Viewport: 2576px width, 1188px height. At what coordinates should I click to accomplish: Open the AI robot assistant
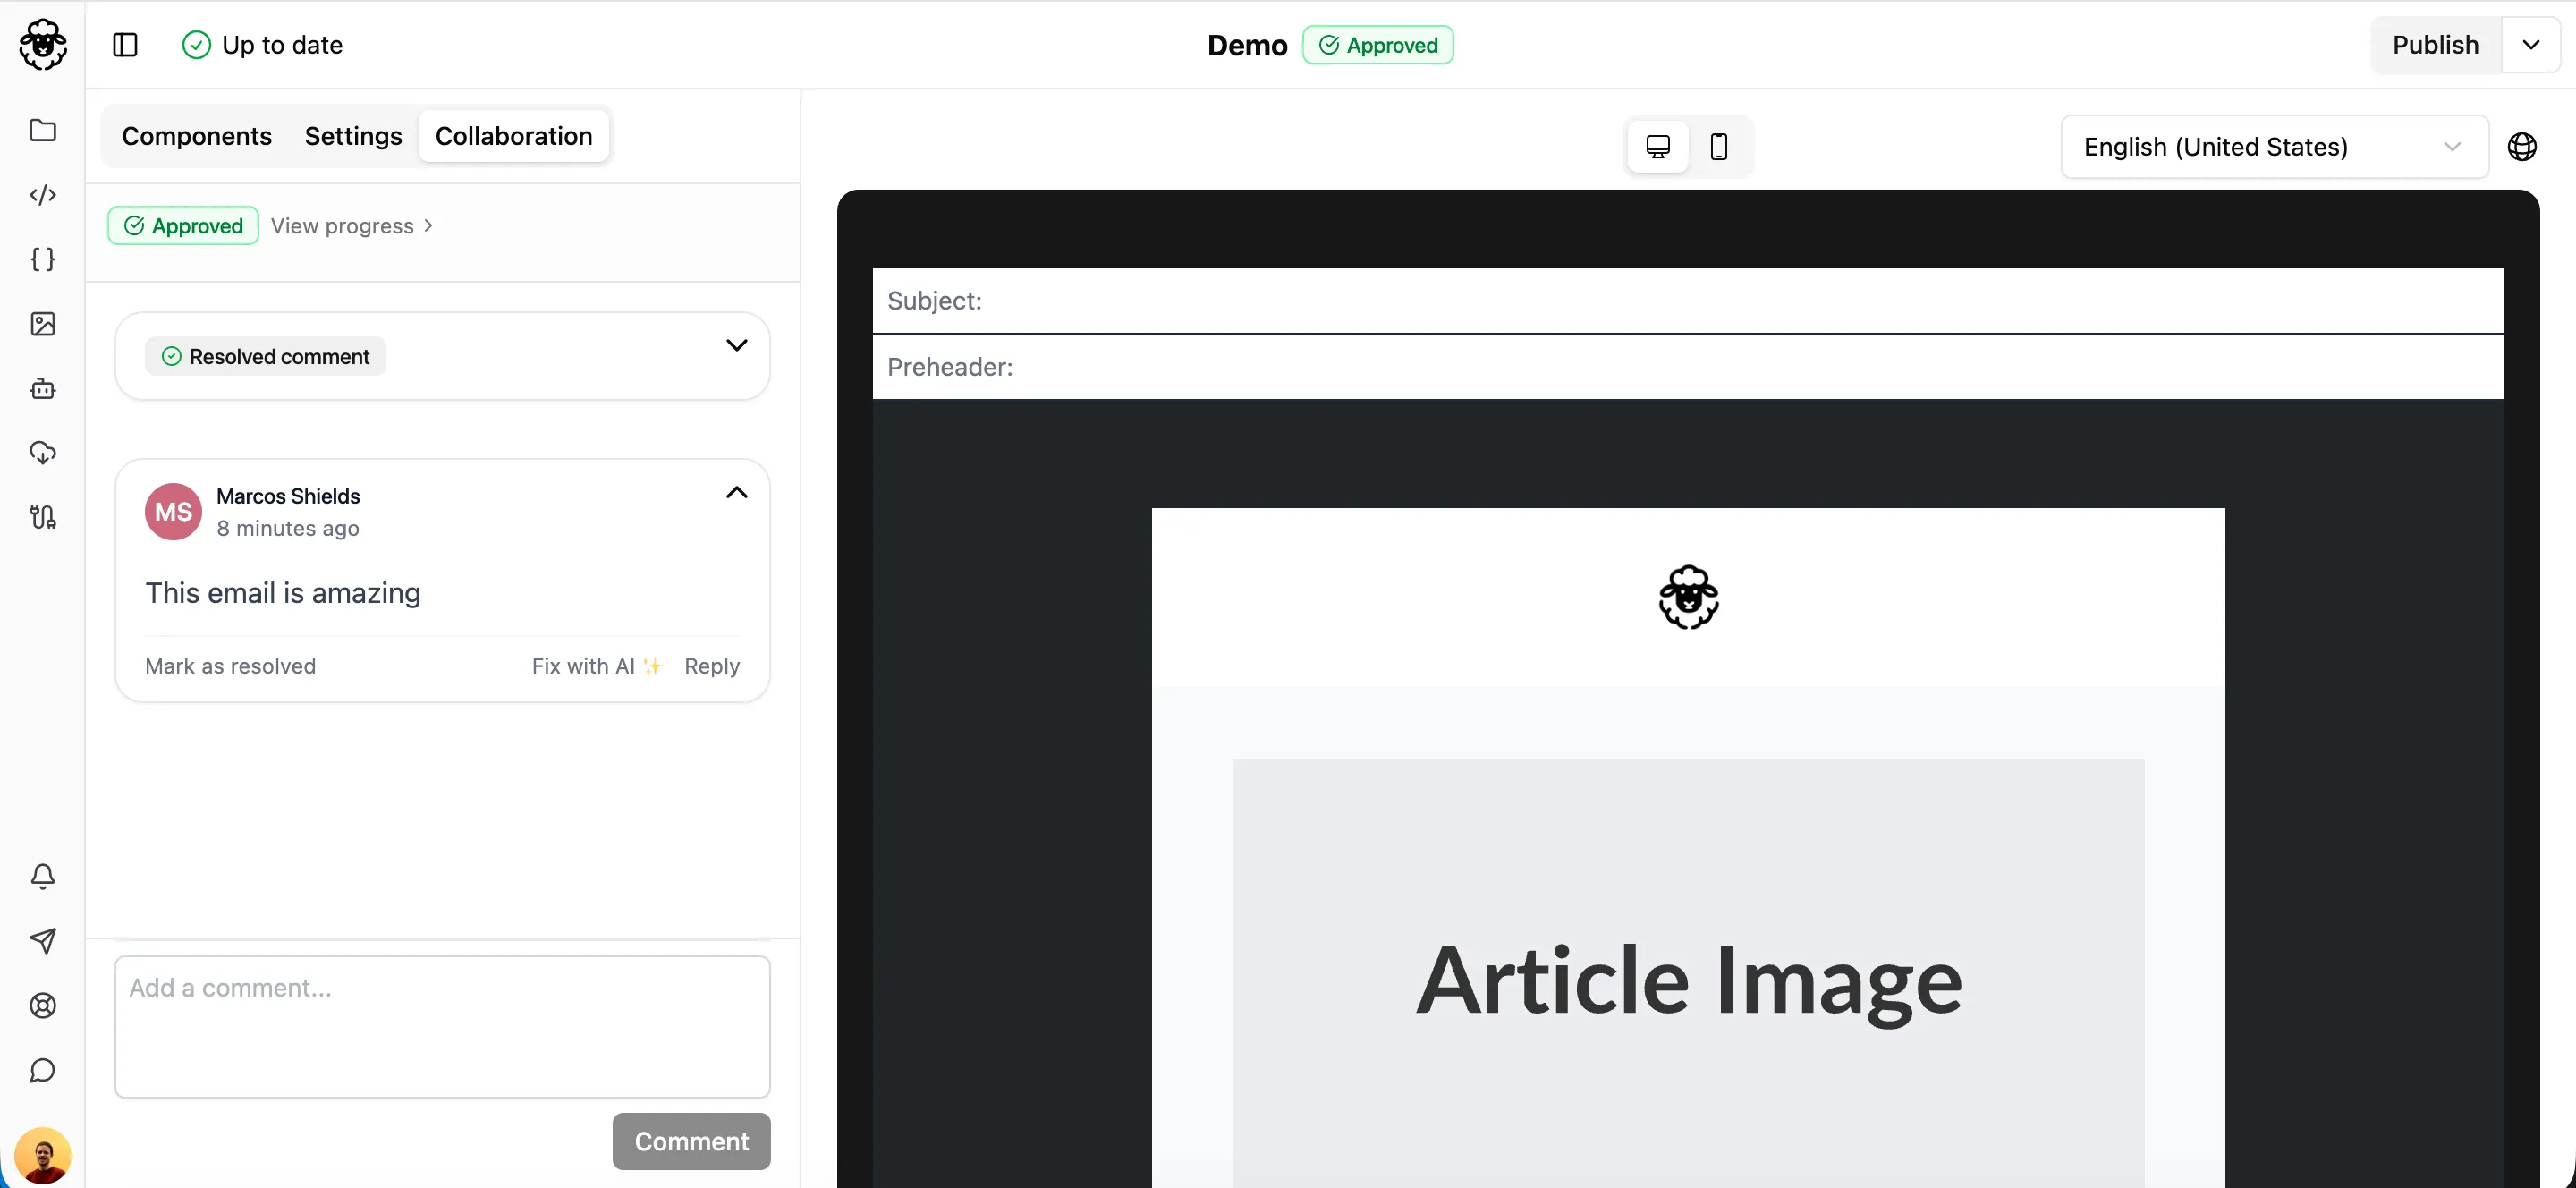click(43, 389)
